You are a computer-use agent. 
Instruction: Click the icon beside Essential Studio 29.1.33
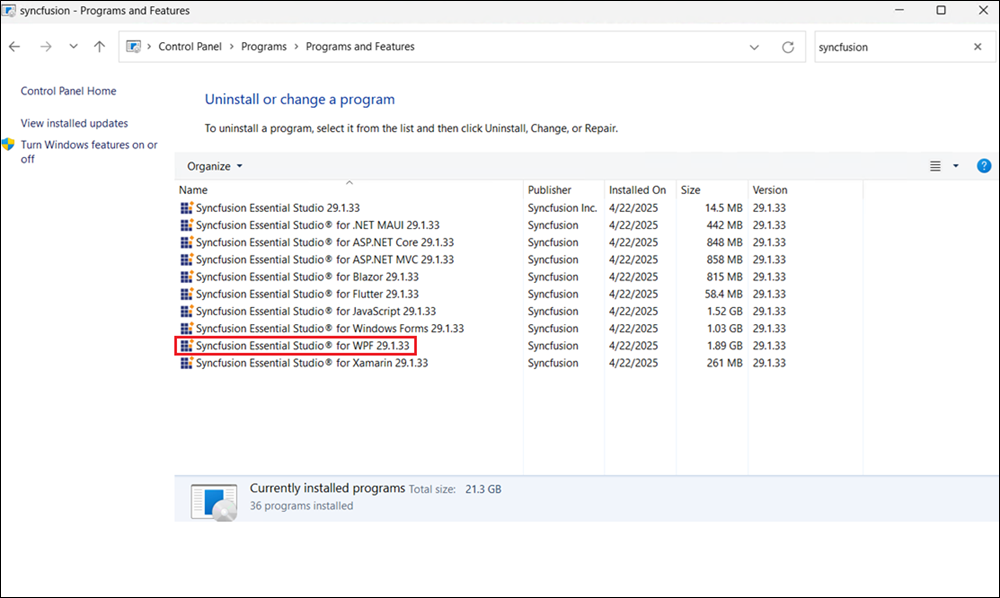click(x=186, y=208)
